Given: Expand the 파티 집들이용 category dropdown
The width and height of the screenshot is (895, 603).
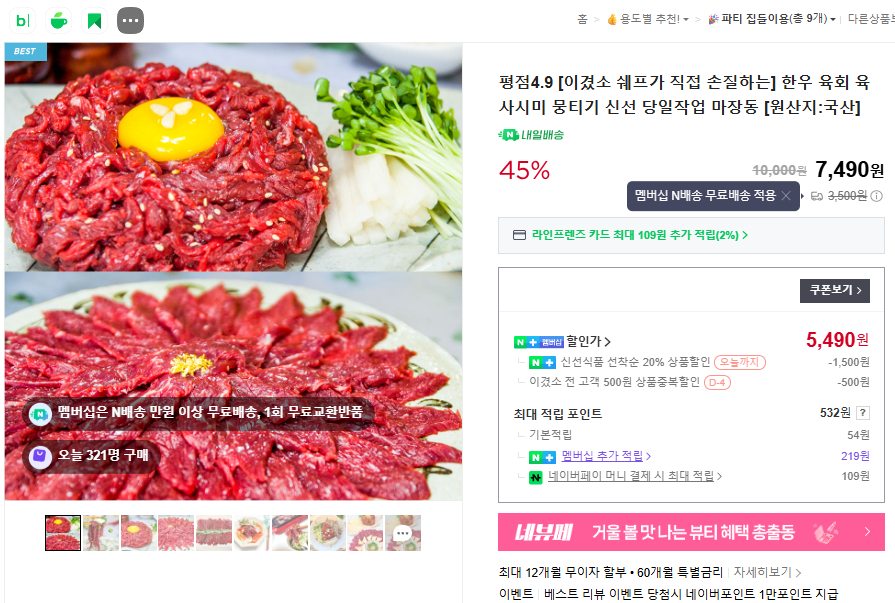Looking at the screenshot, I should point(772,19).
